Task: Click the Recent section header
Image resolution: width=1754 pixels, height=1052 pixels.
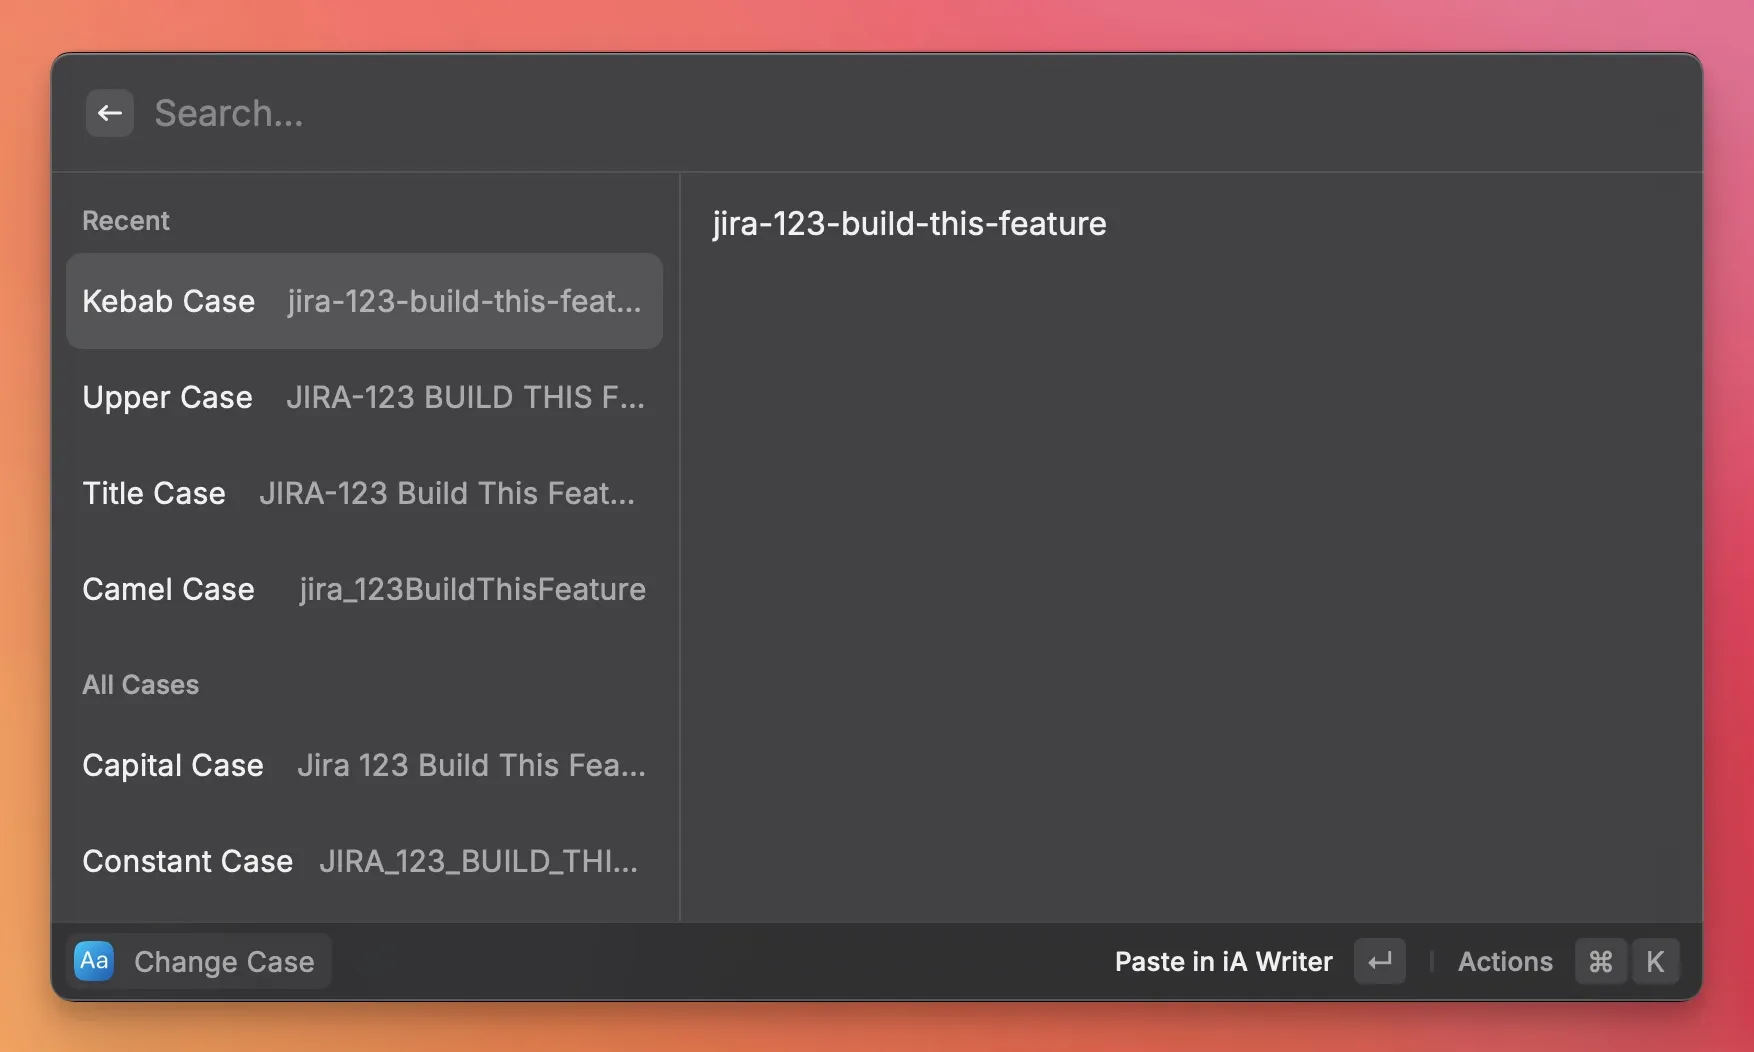Action: pos(126,221)
